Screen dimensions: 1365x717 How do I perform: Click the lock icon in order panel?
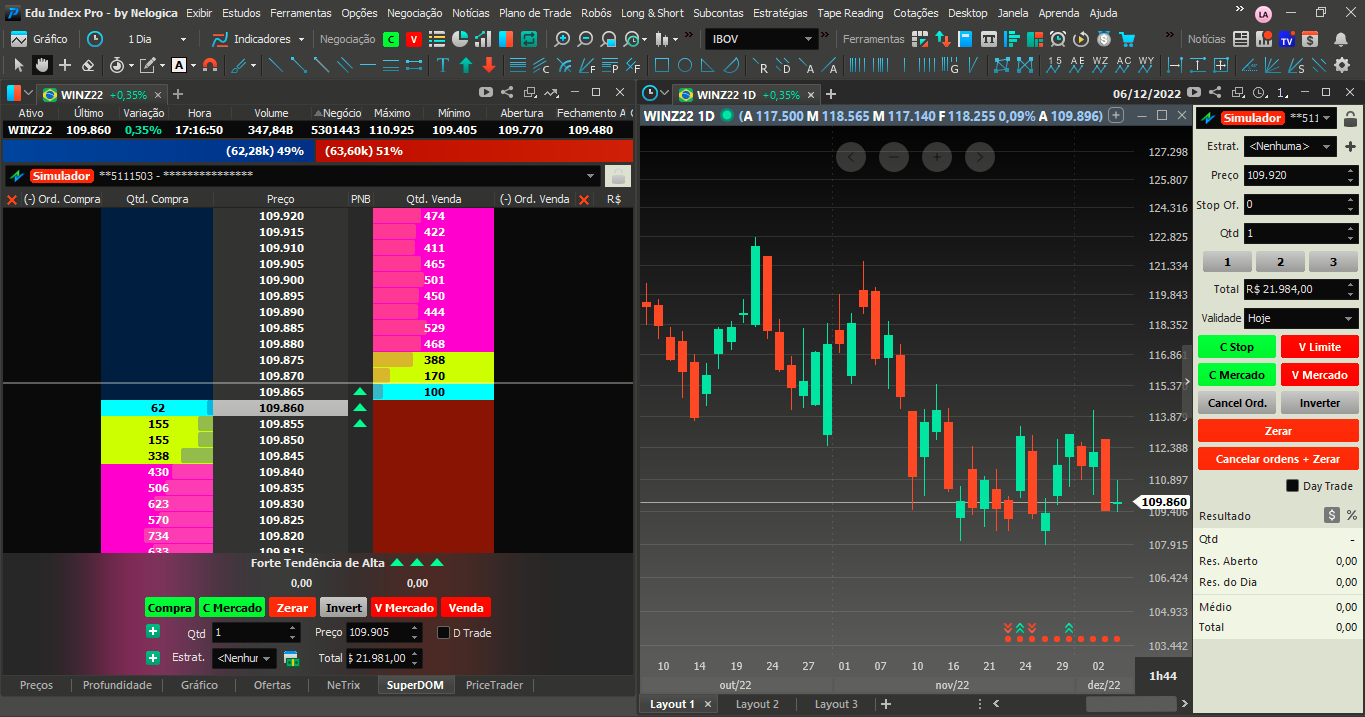click(x=1350, y=118)
